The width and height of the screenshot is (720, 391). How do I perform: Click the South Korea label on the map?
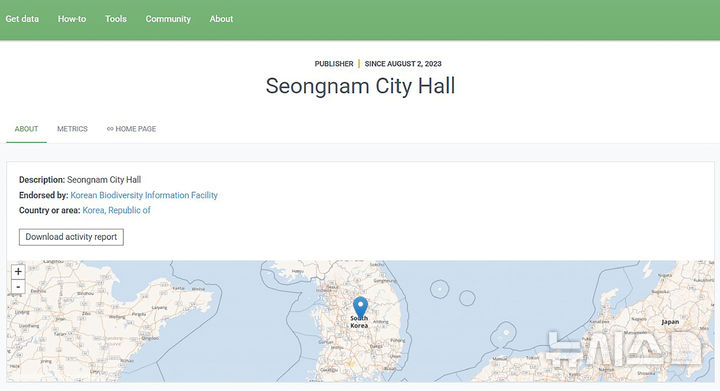tap(359, 322)
